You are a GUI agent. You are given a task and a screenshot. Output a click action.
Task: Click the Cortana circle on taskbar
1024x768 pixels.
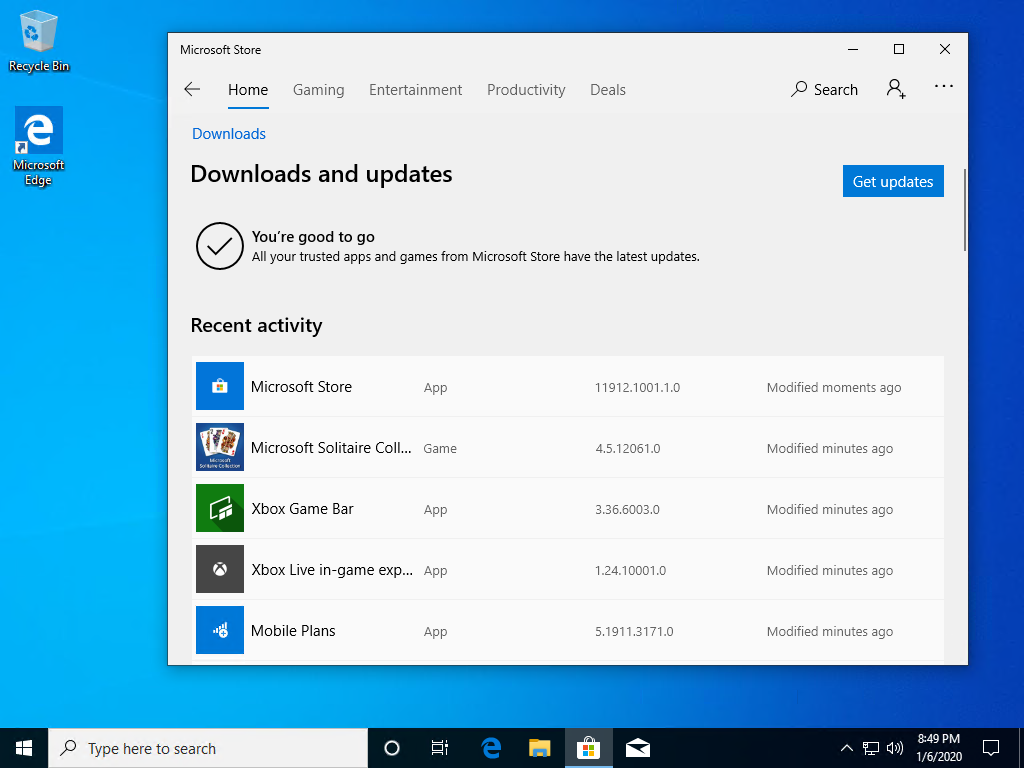click(x=391, y=748)
